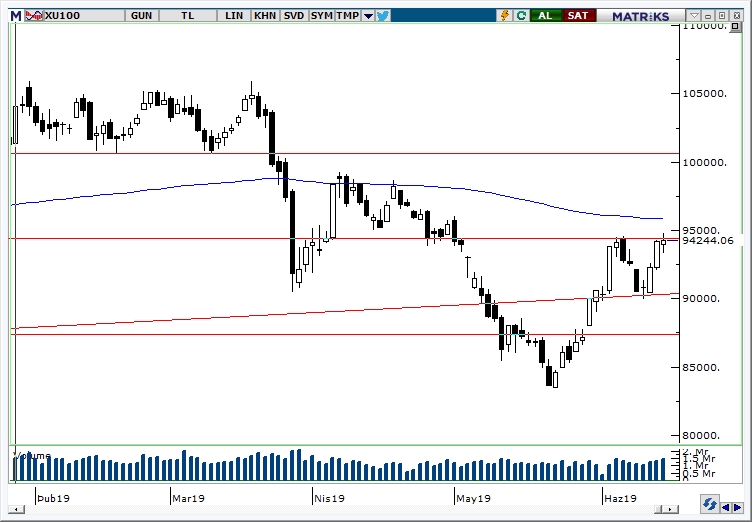Click the 90000 price axis label
Screen dimensions: 752x522
pos(702,298)
